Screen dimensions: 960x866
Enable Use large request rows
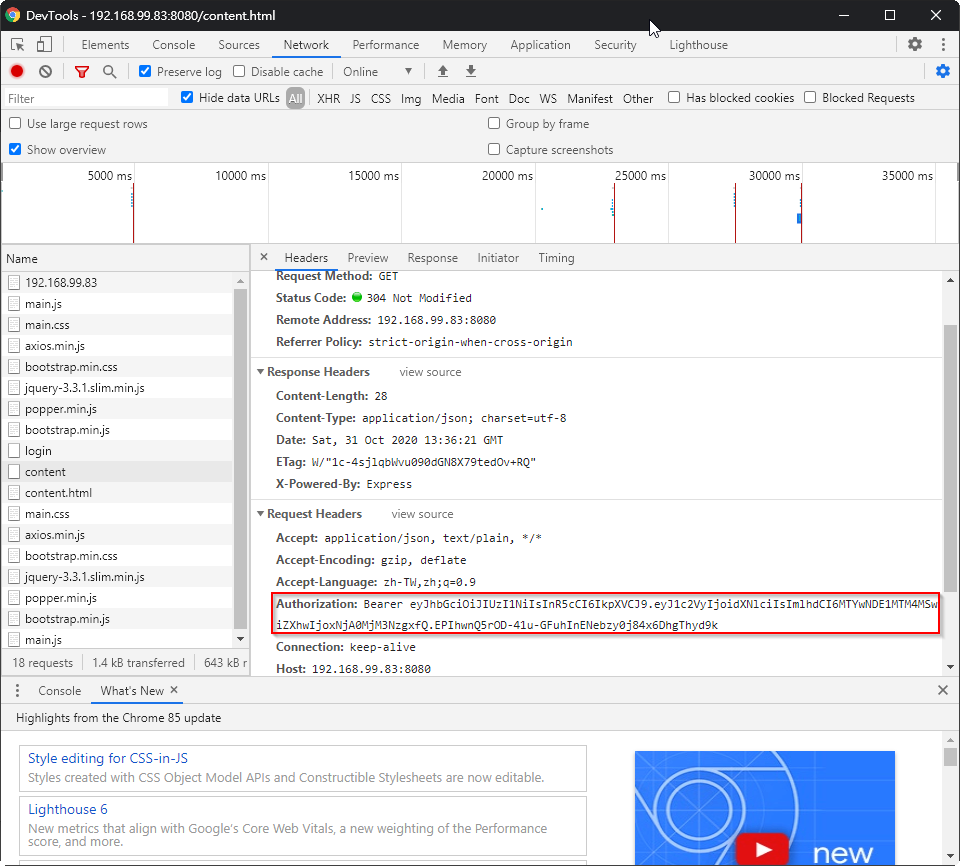point(15,123)
